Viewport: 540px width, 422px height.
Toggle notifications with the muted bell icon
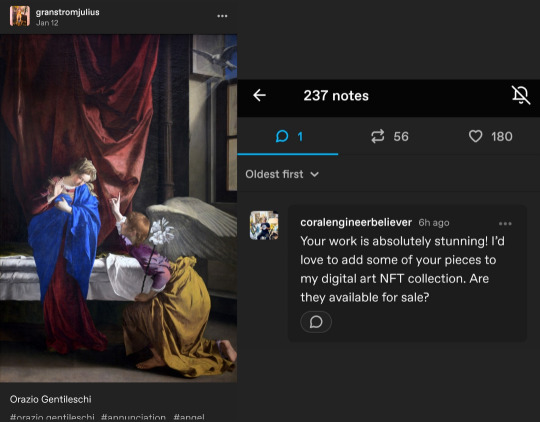coord(520,95)
